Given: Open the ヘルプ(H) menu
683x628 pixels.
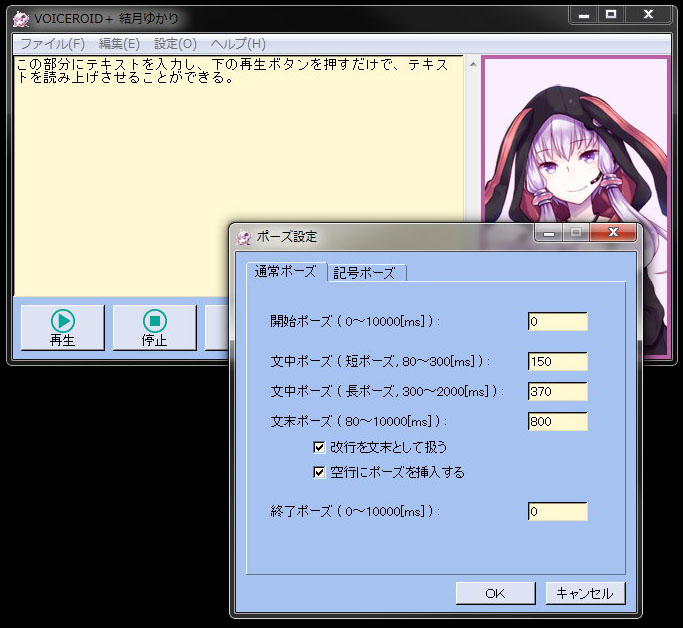Looking at the screenshot, I should pos(238,44).
